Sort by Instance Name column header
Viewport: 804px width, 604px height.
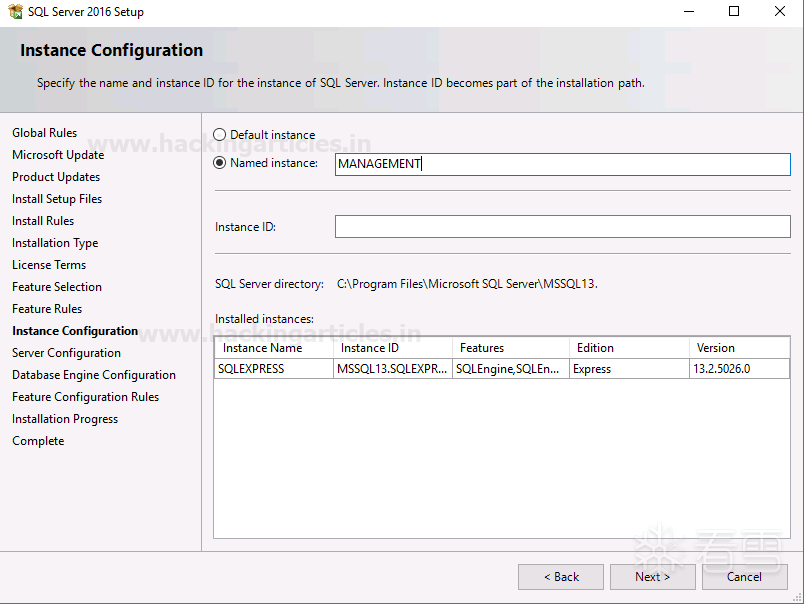(273, 348)
